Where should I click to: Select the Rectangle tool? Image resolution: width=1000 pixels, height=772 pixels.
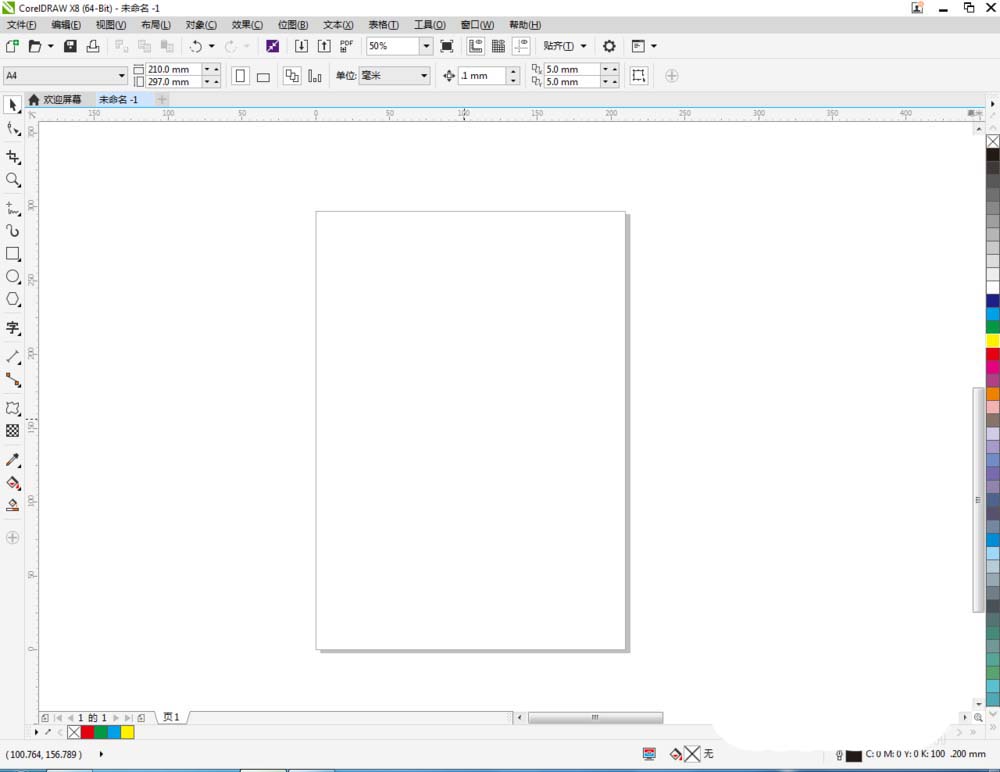coord(13,254)
